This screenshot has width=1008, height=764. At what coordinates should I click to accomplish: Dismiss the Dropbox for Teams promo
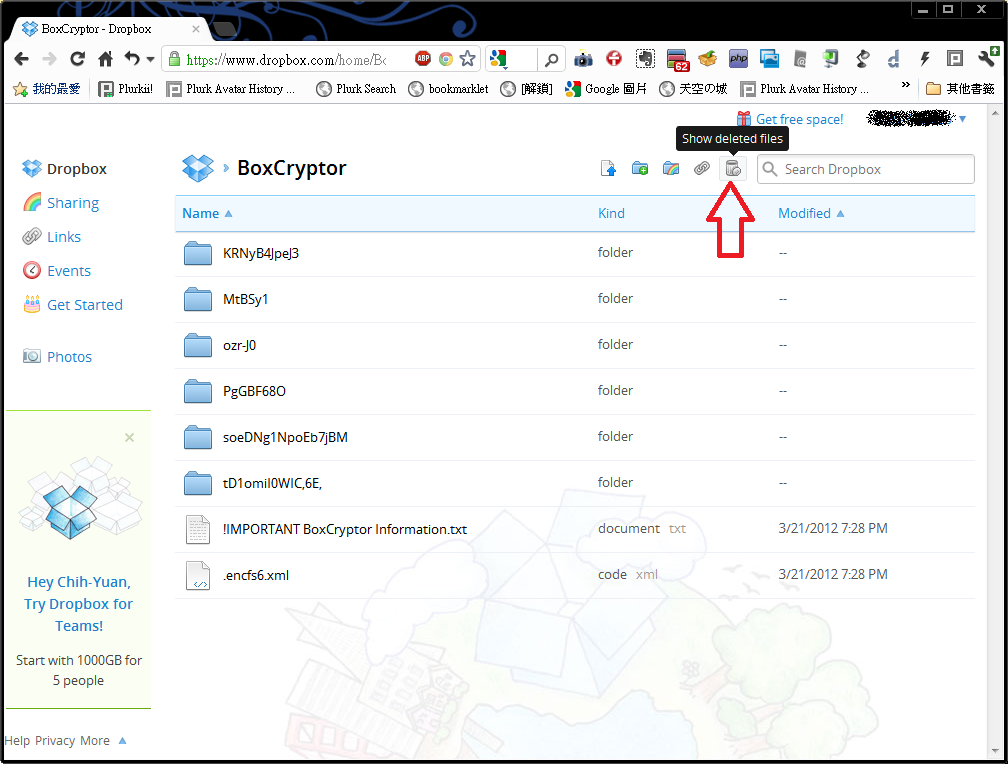(129, 438)
